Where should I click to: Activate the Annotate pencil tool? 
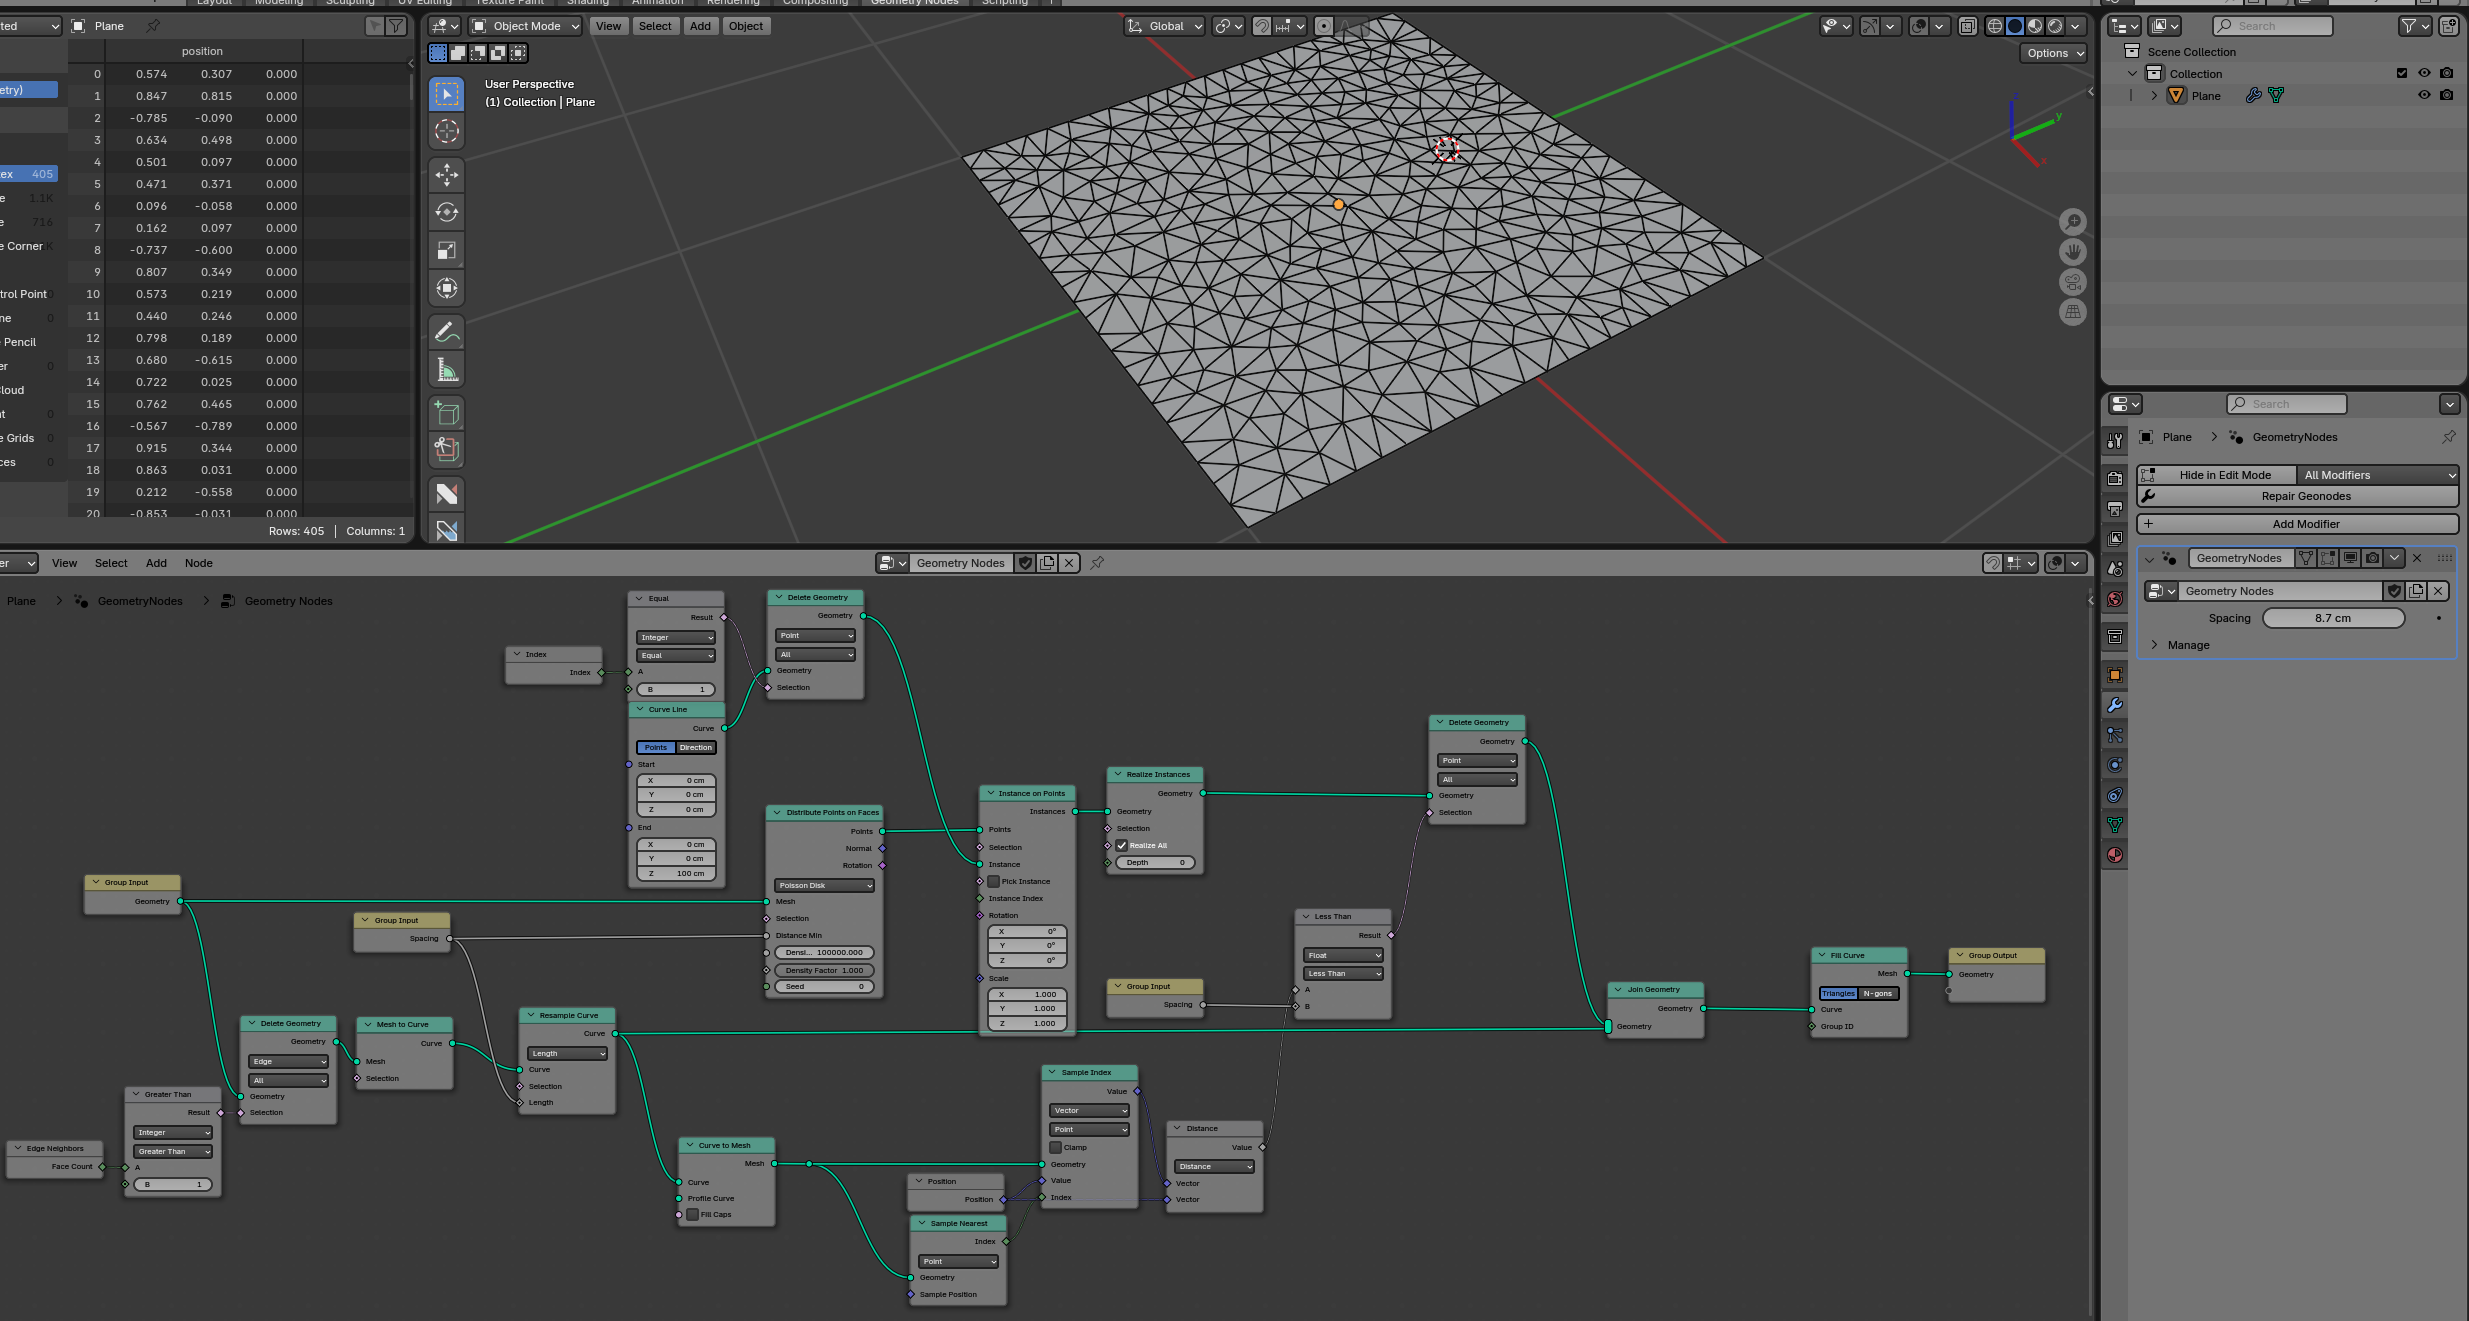447,332
